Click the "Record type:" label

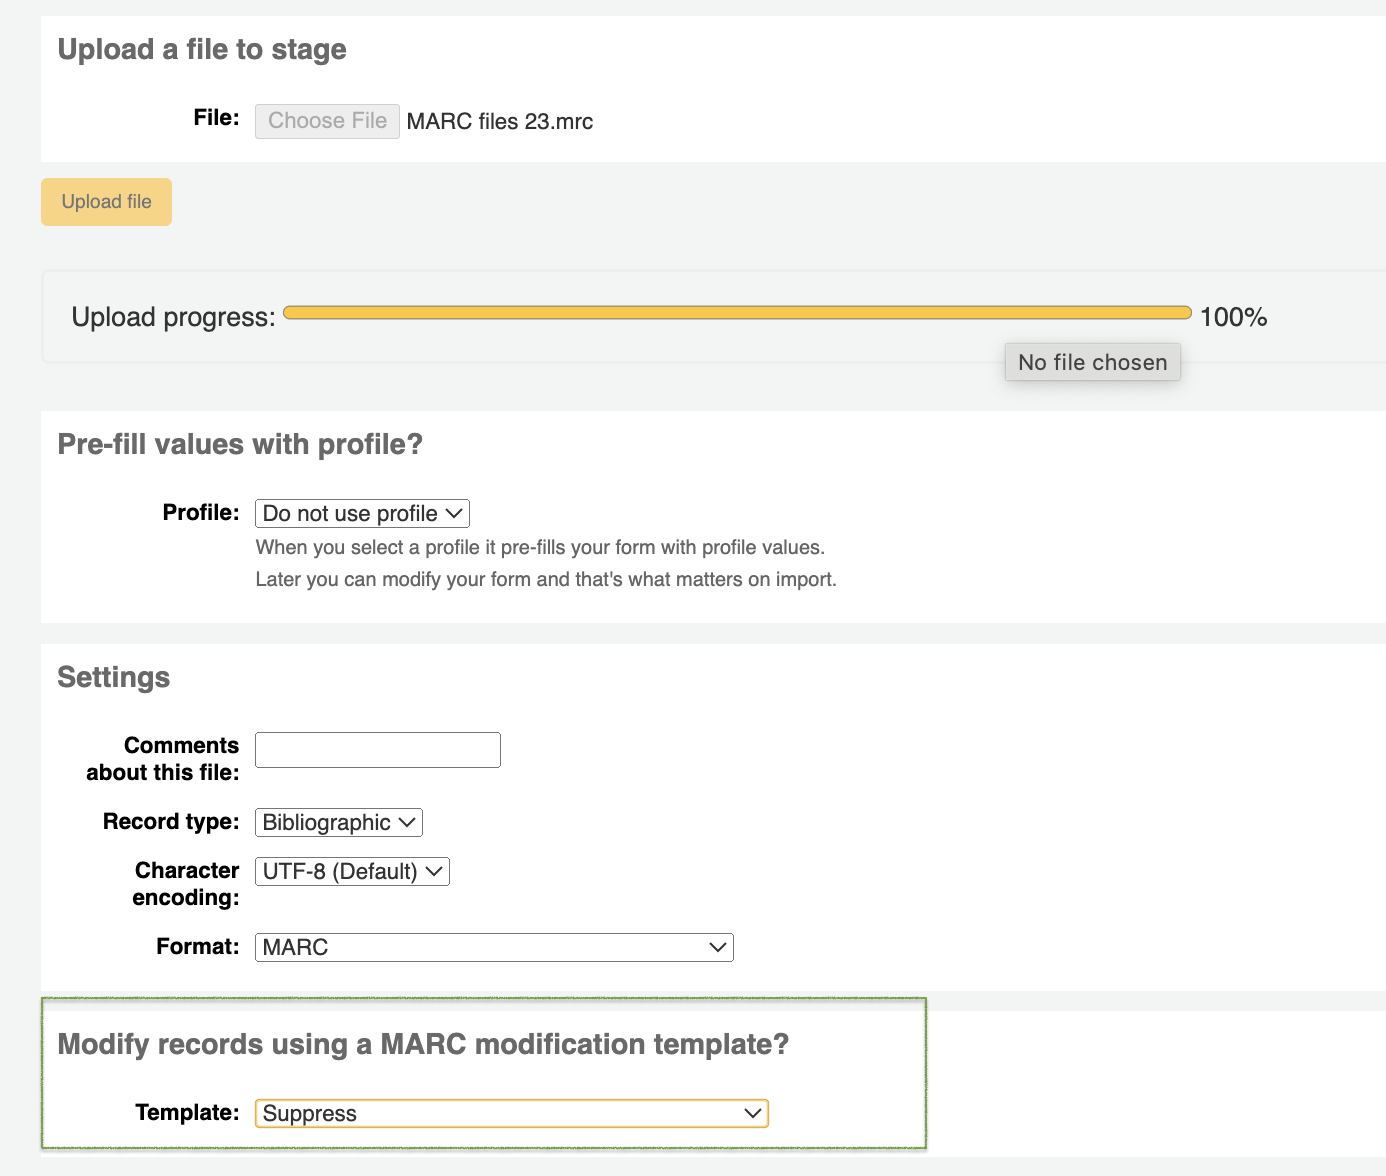click(171, 822)
